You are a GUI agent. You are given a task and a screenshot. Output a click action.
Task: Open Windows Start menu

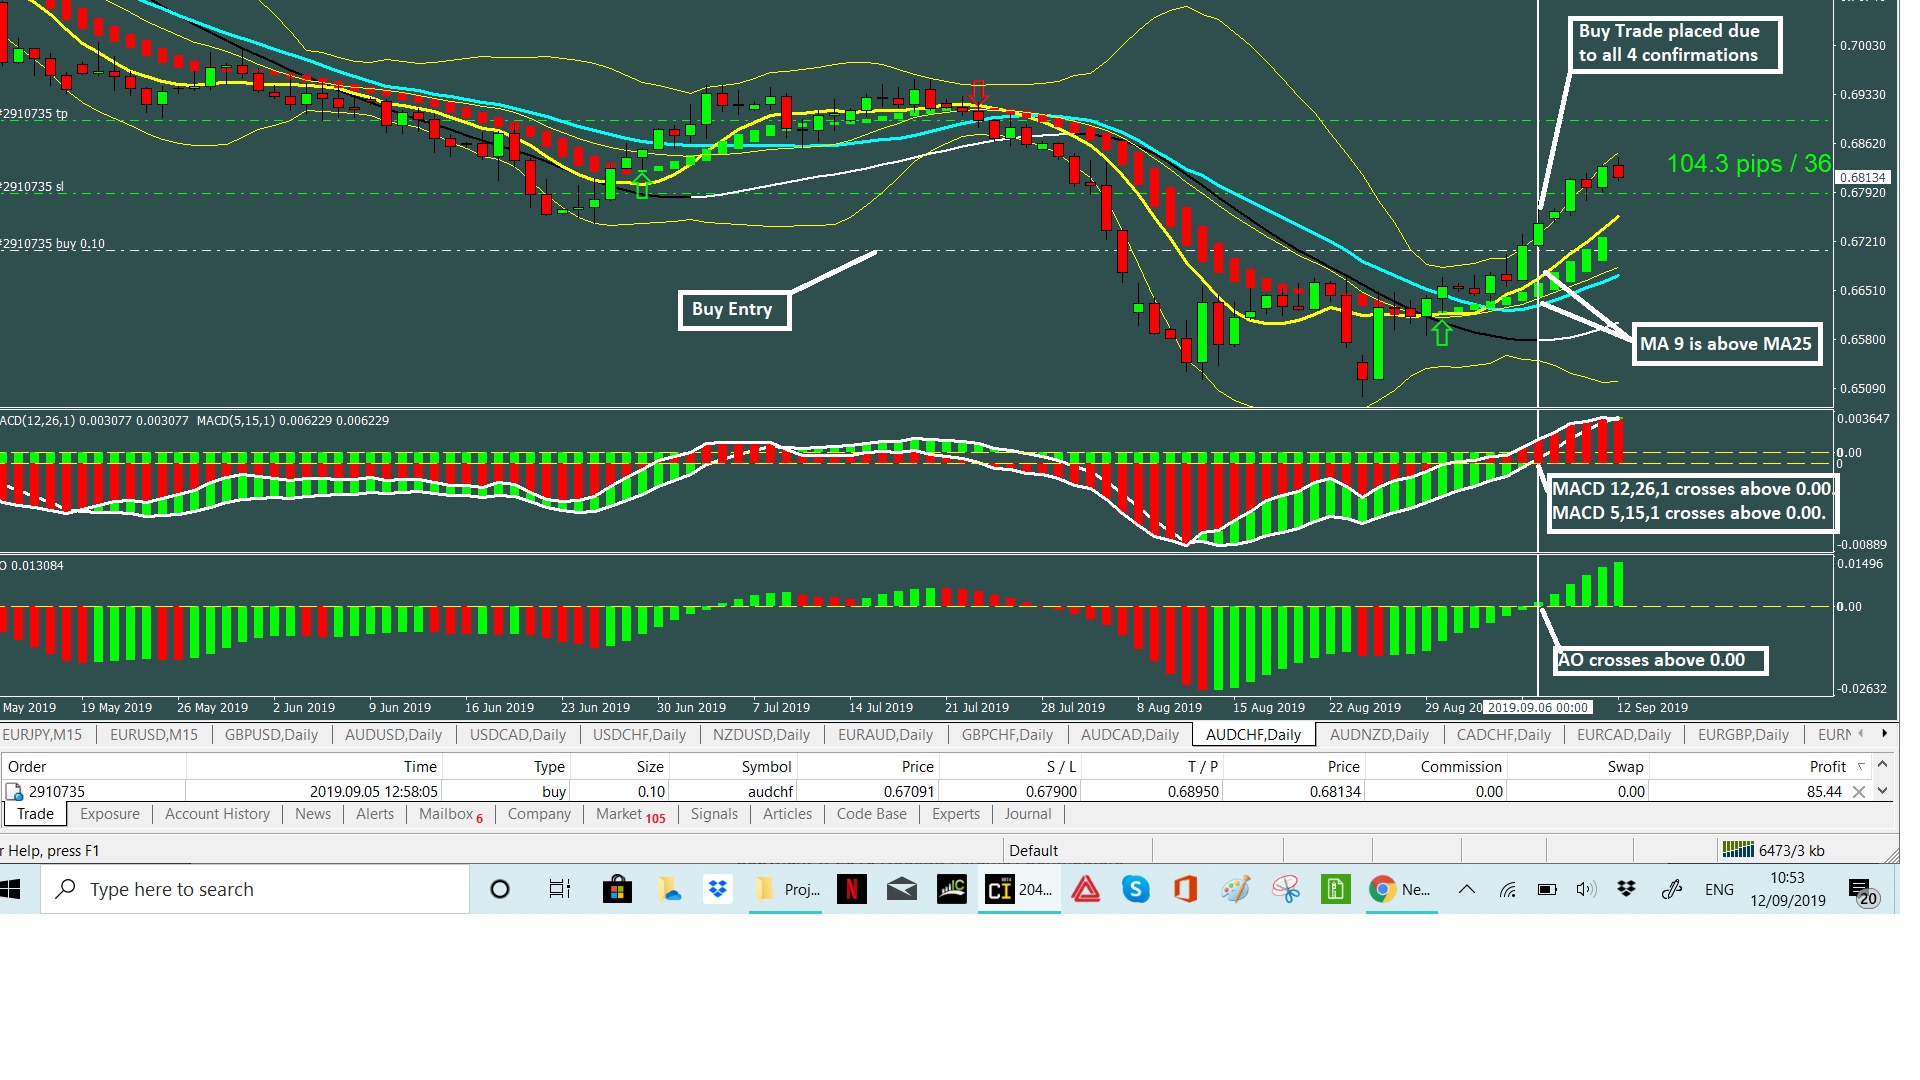(10, 889)
